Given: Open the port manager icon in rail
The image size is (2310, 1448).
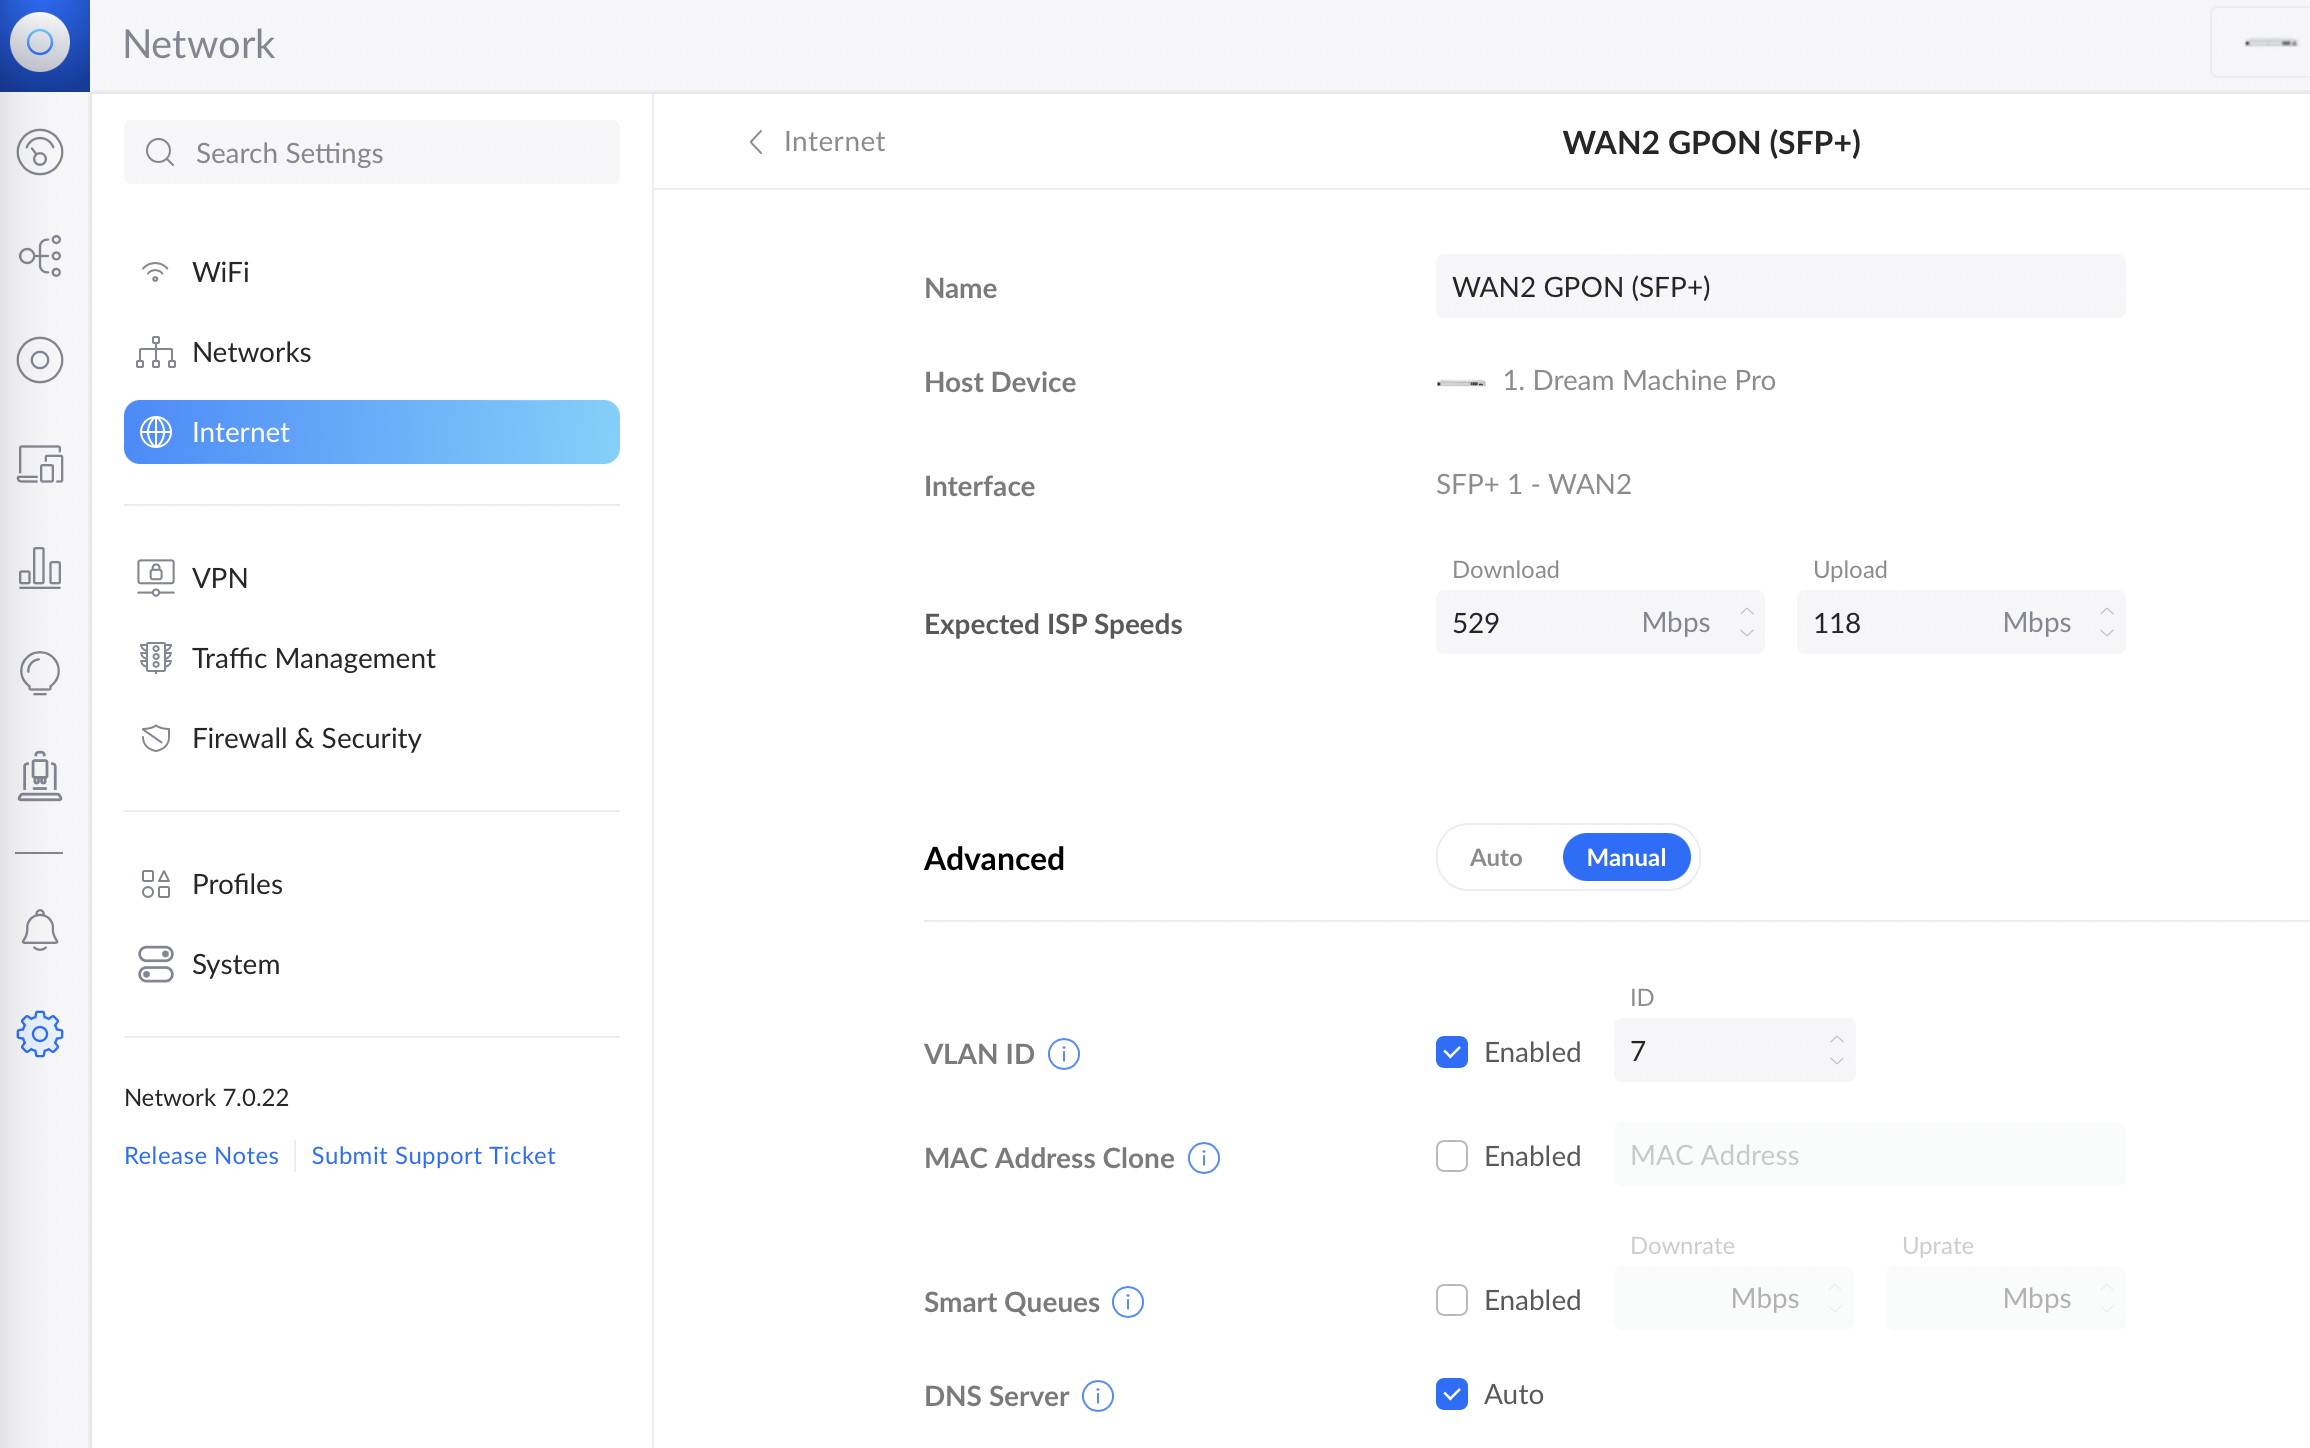Looking at the screenshot, I should 40,776.
